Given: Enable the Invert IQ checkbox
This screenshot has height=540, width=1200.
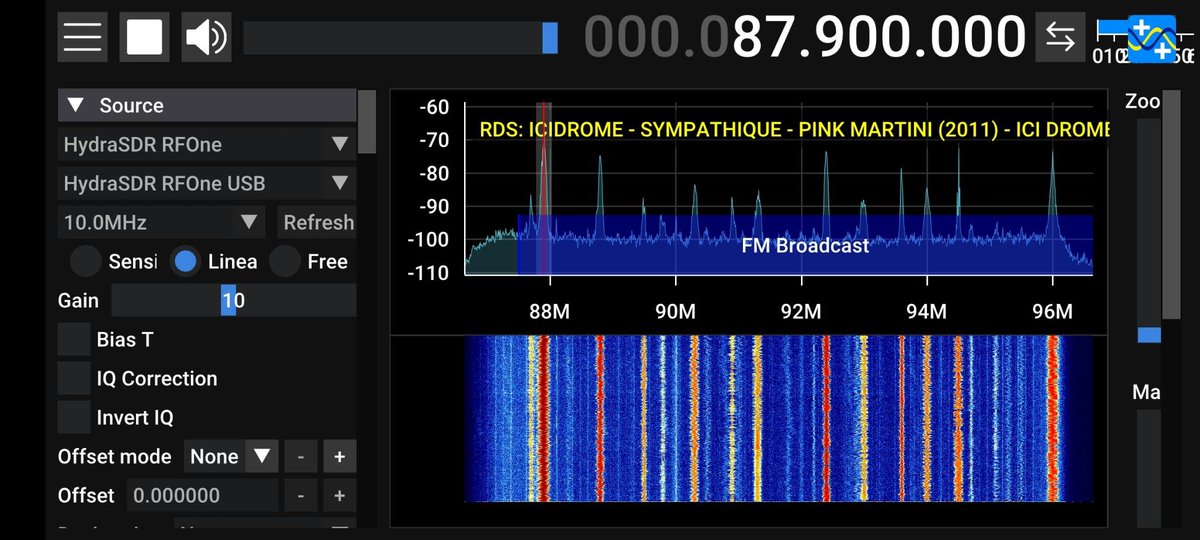Looking at the screenshot, I should (74, 417).
